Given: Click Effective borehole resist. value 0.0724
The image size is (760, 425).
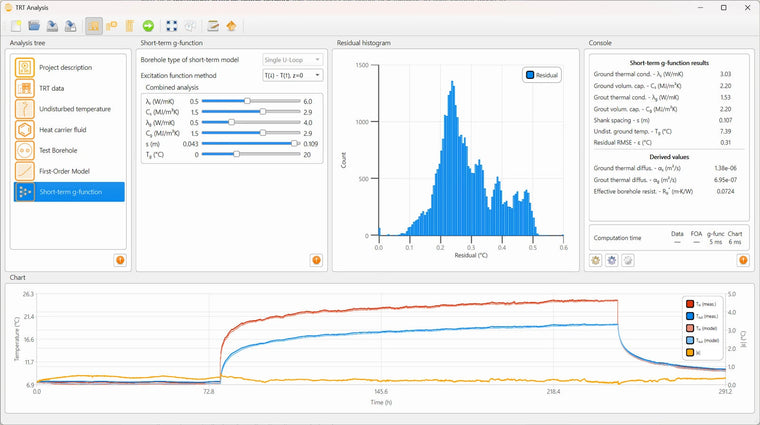Looking at the screenshot, I should 725,191.
